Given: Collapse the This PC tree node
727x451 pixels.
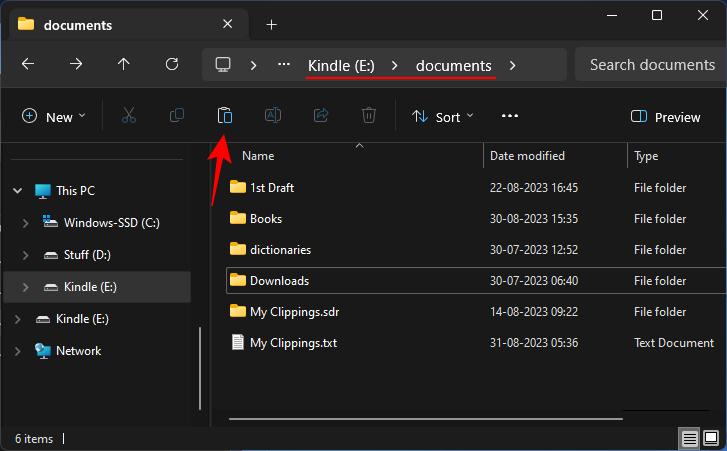Looking at the screenshot, I should pyautogui.click(x=16, y=190).
